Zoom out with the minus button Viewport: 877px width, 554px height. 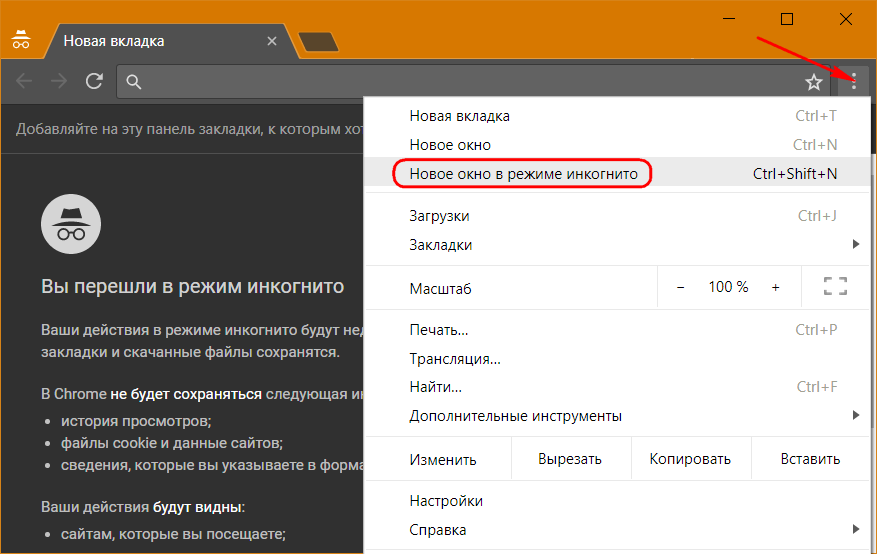click(x=681, y=287)
